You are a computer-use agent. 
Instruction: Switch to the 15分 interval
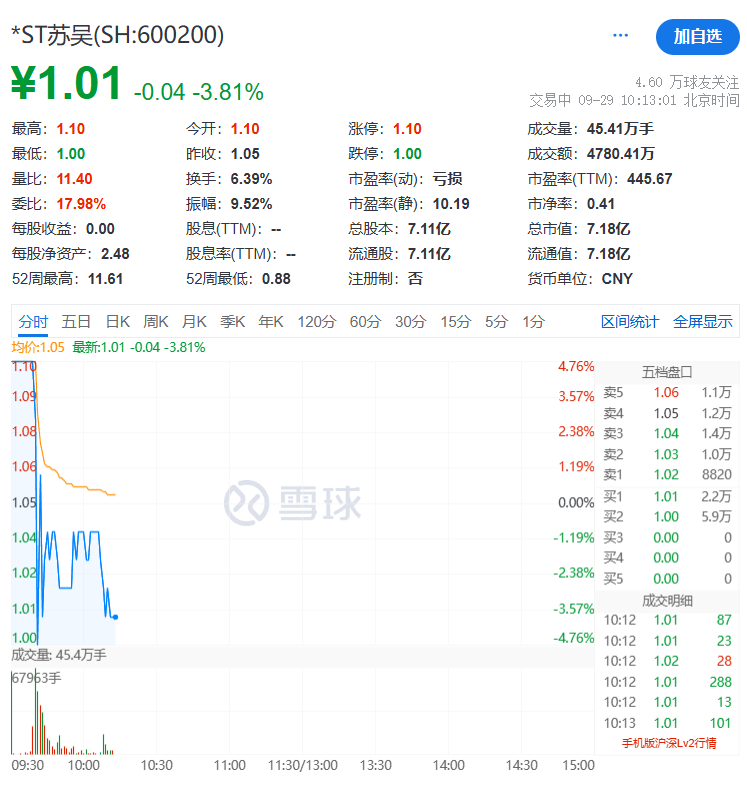[455, 321]
